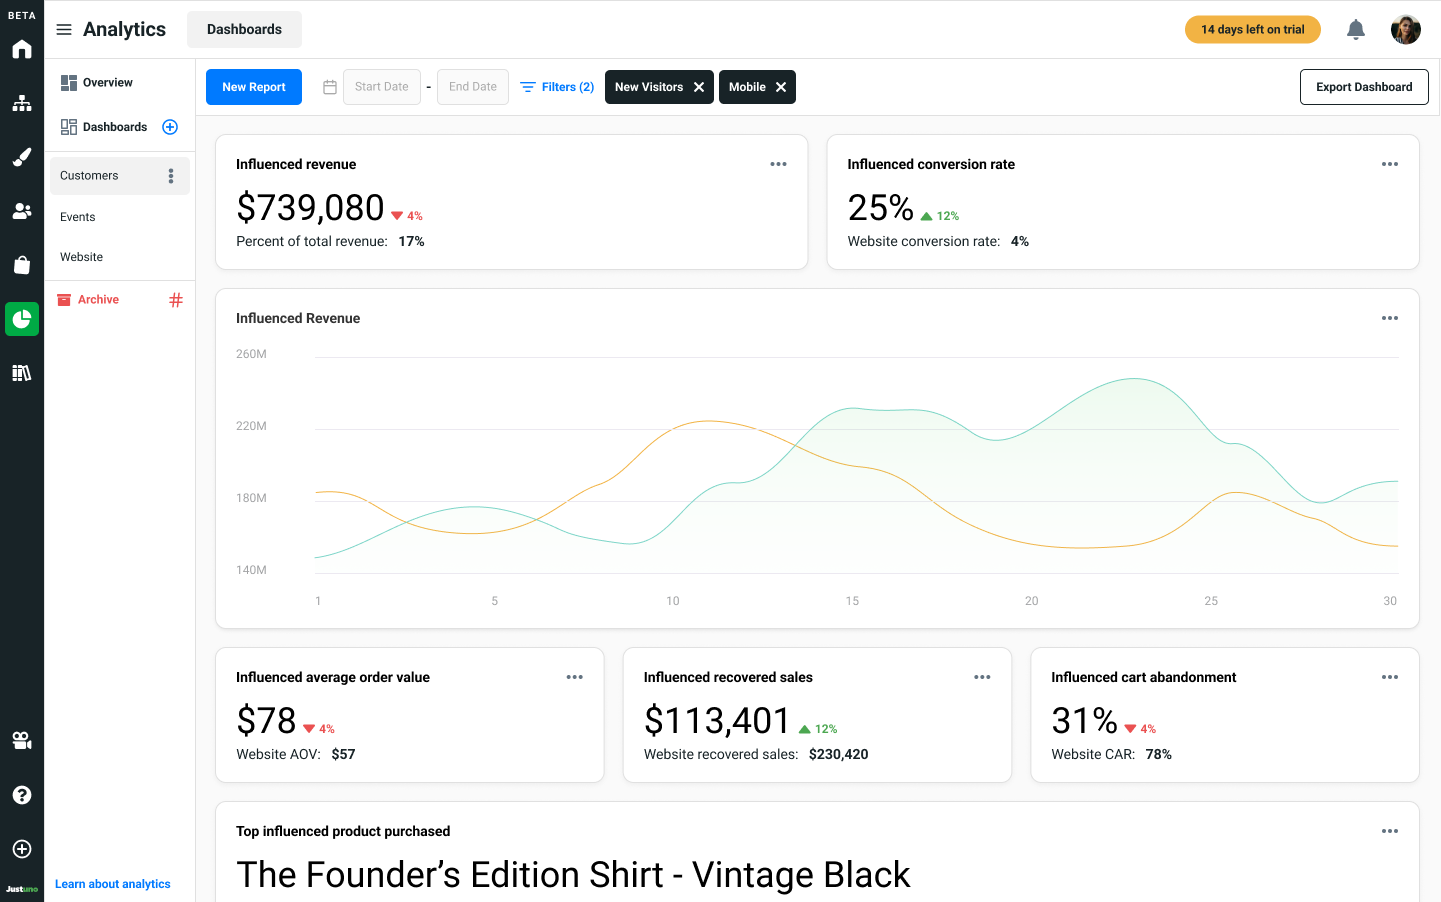Viewport: 1441px width, 902px height.
Task: Open the notifications bell
Action: 1355,29
